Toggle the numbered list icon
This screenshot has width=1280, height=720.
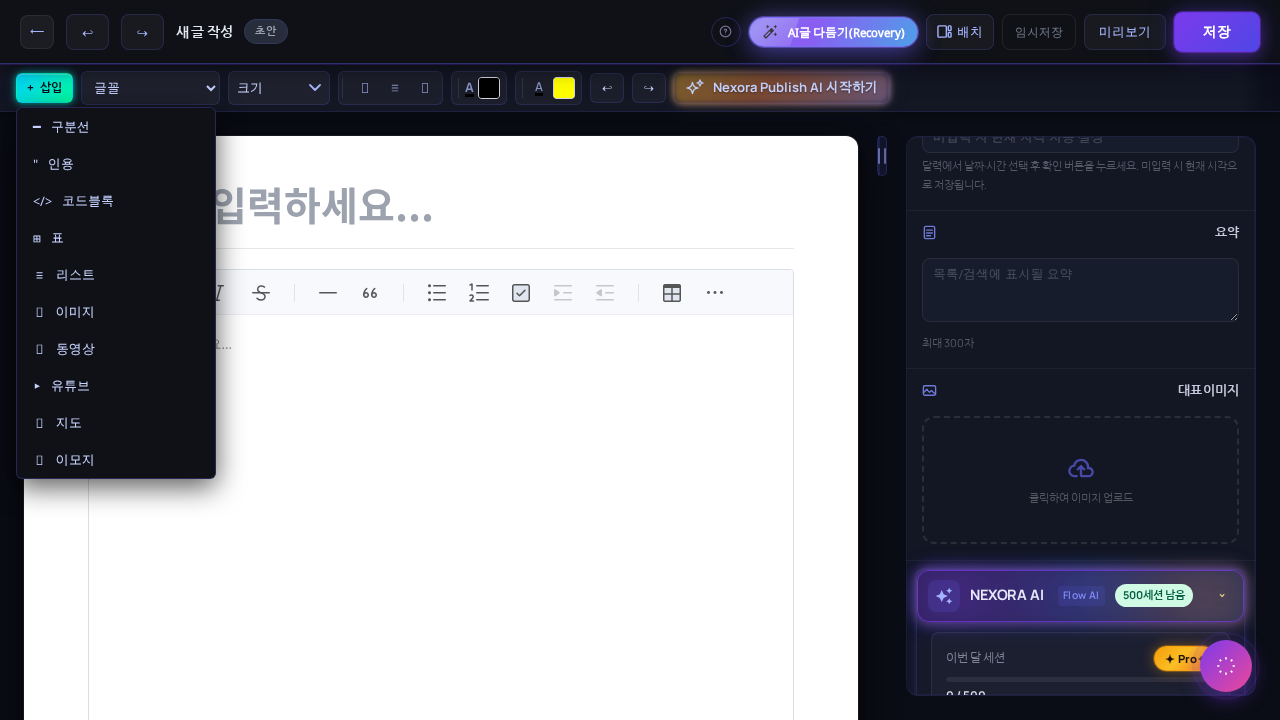[479, 293]
